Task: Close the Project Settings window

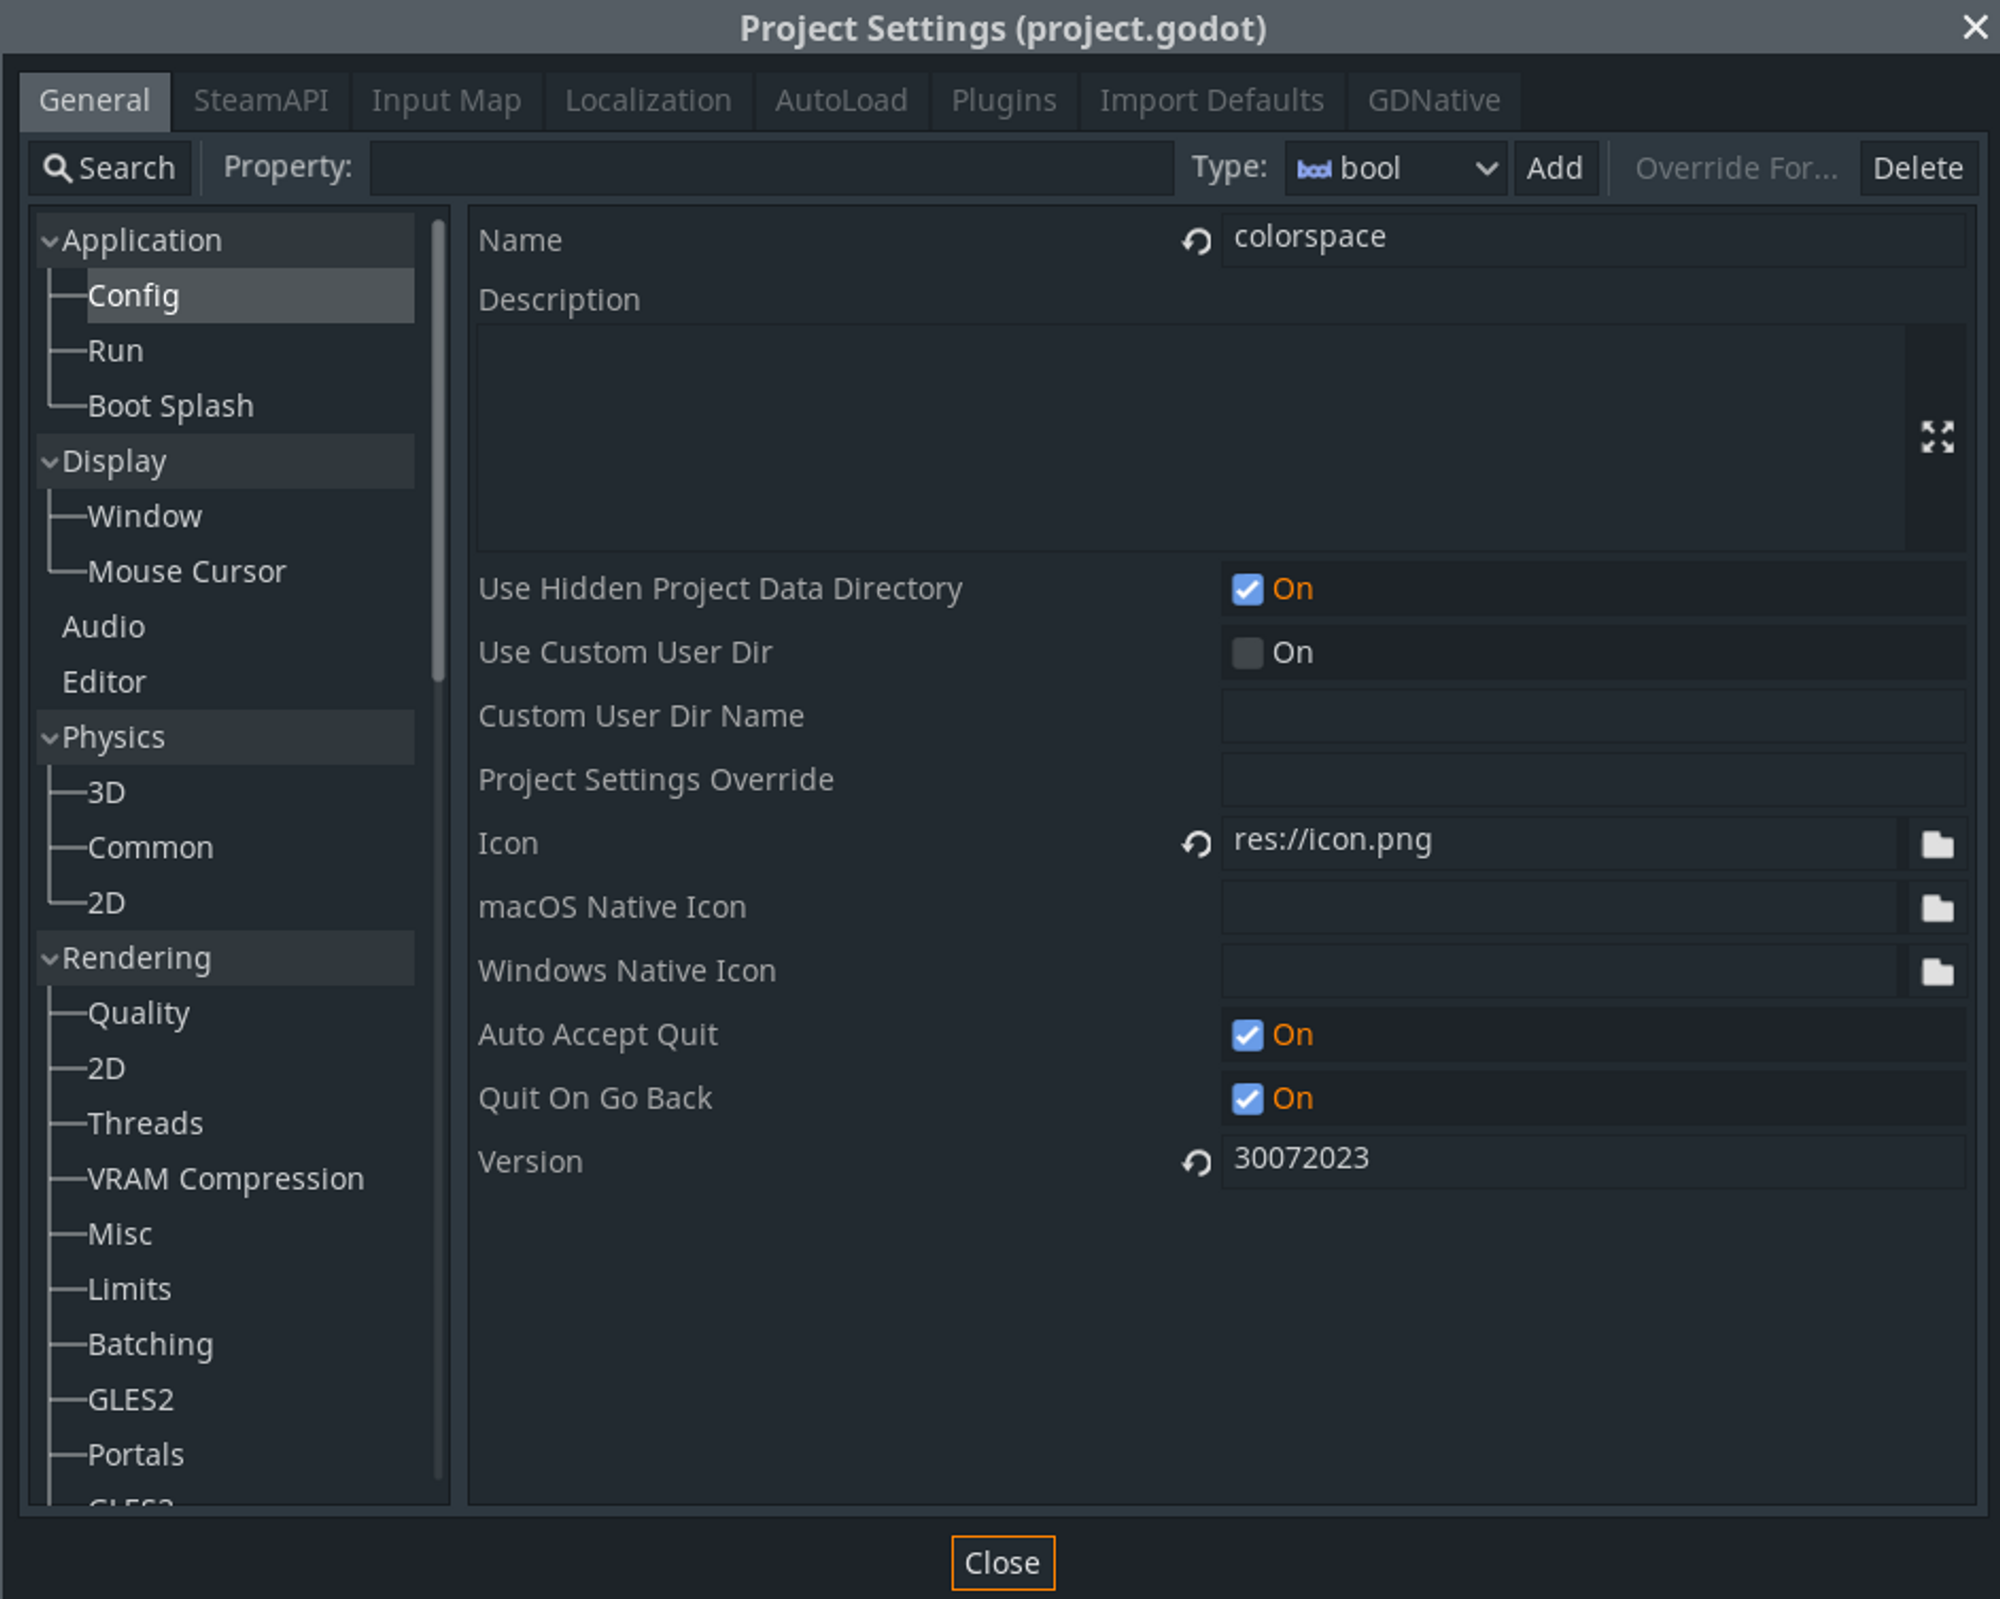Action: pyautogui.click(x=1974, y=27)
